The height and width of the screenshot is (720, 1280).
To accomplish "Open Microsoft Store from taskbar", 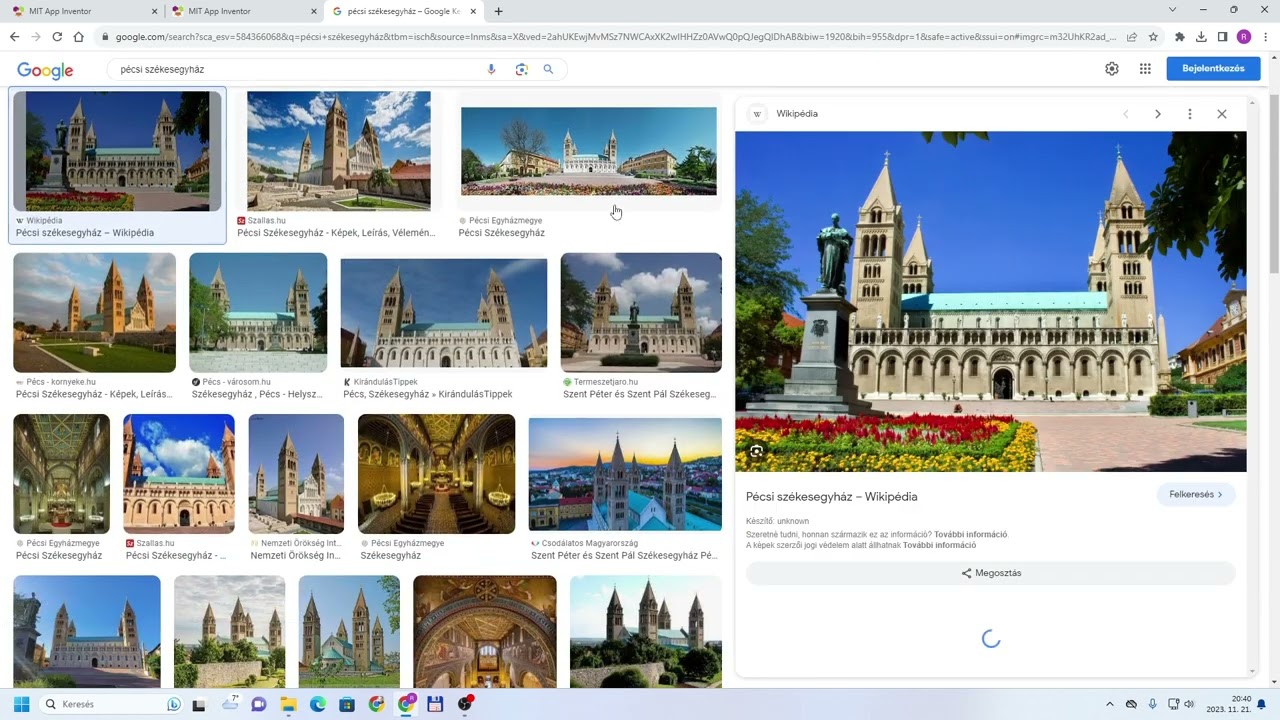I will point(347,704).
